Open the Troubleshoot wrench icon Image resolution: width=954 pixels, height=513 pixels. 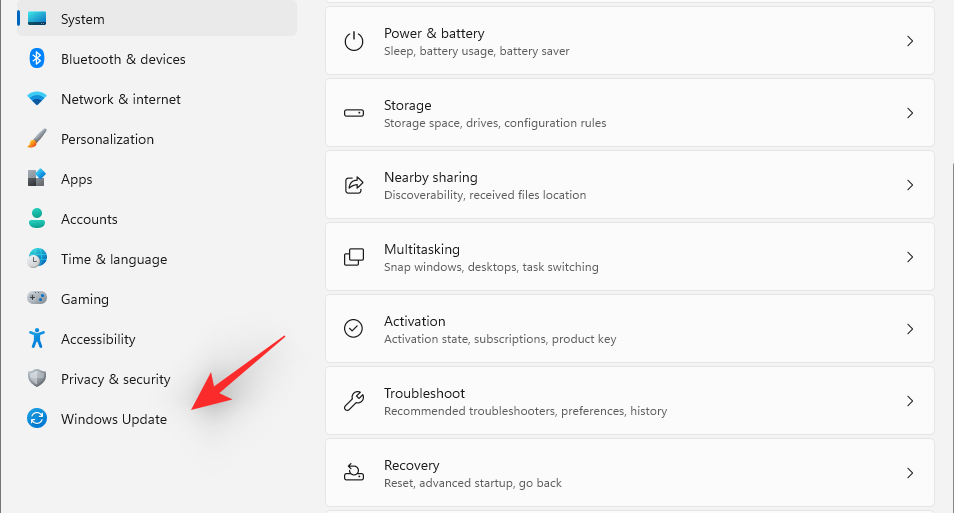(x=354, y=401)
